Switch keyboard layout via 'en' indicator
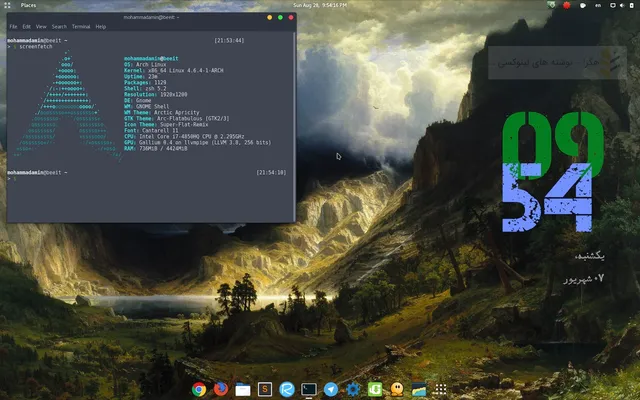The width and height of the screenshot is (640, 400). (598, 5)
